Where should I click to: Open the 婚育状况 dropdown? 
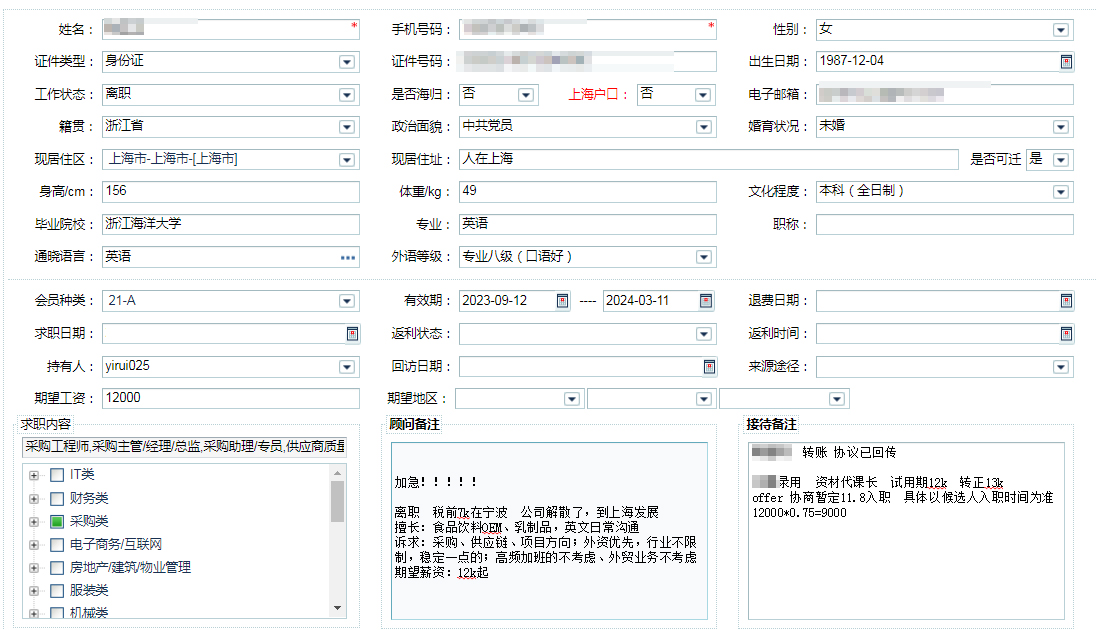pyautogui.click(x=1060, y=127)
